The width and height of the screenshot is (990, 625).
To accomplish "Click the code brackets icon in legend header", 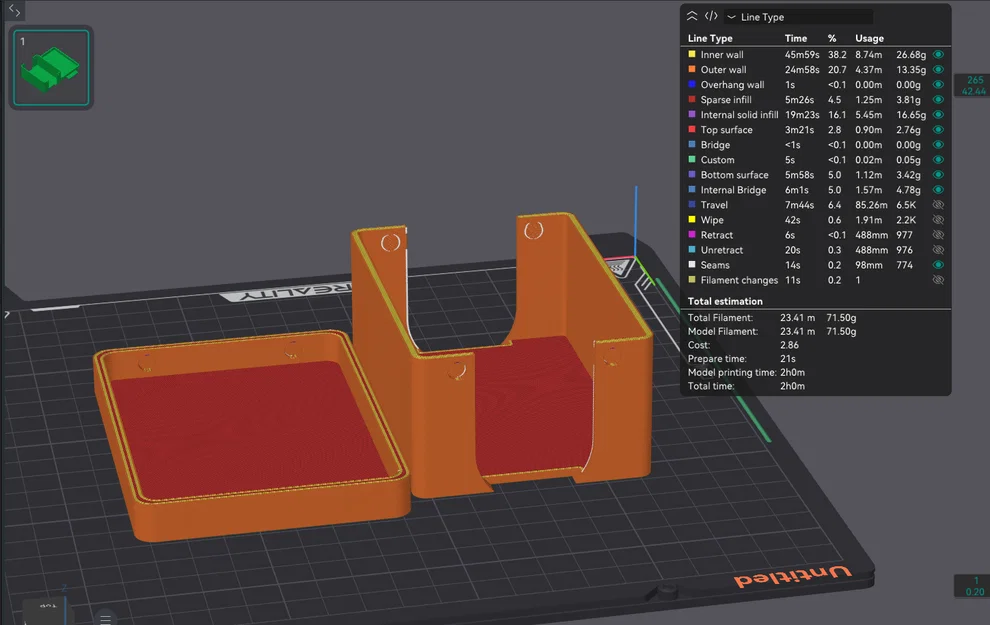I will click(711, 16).
